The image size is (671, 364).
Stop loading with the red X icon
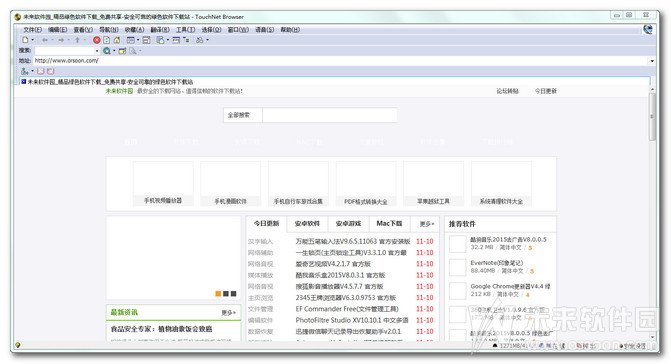point(97,40)
